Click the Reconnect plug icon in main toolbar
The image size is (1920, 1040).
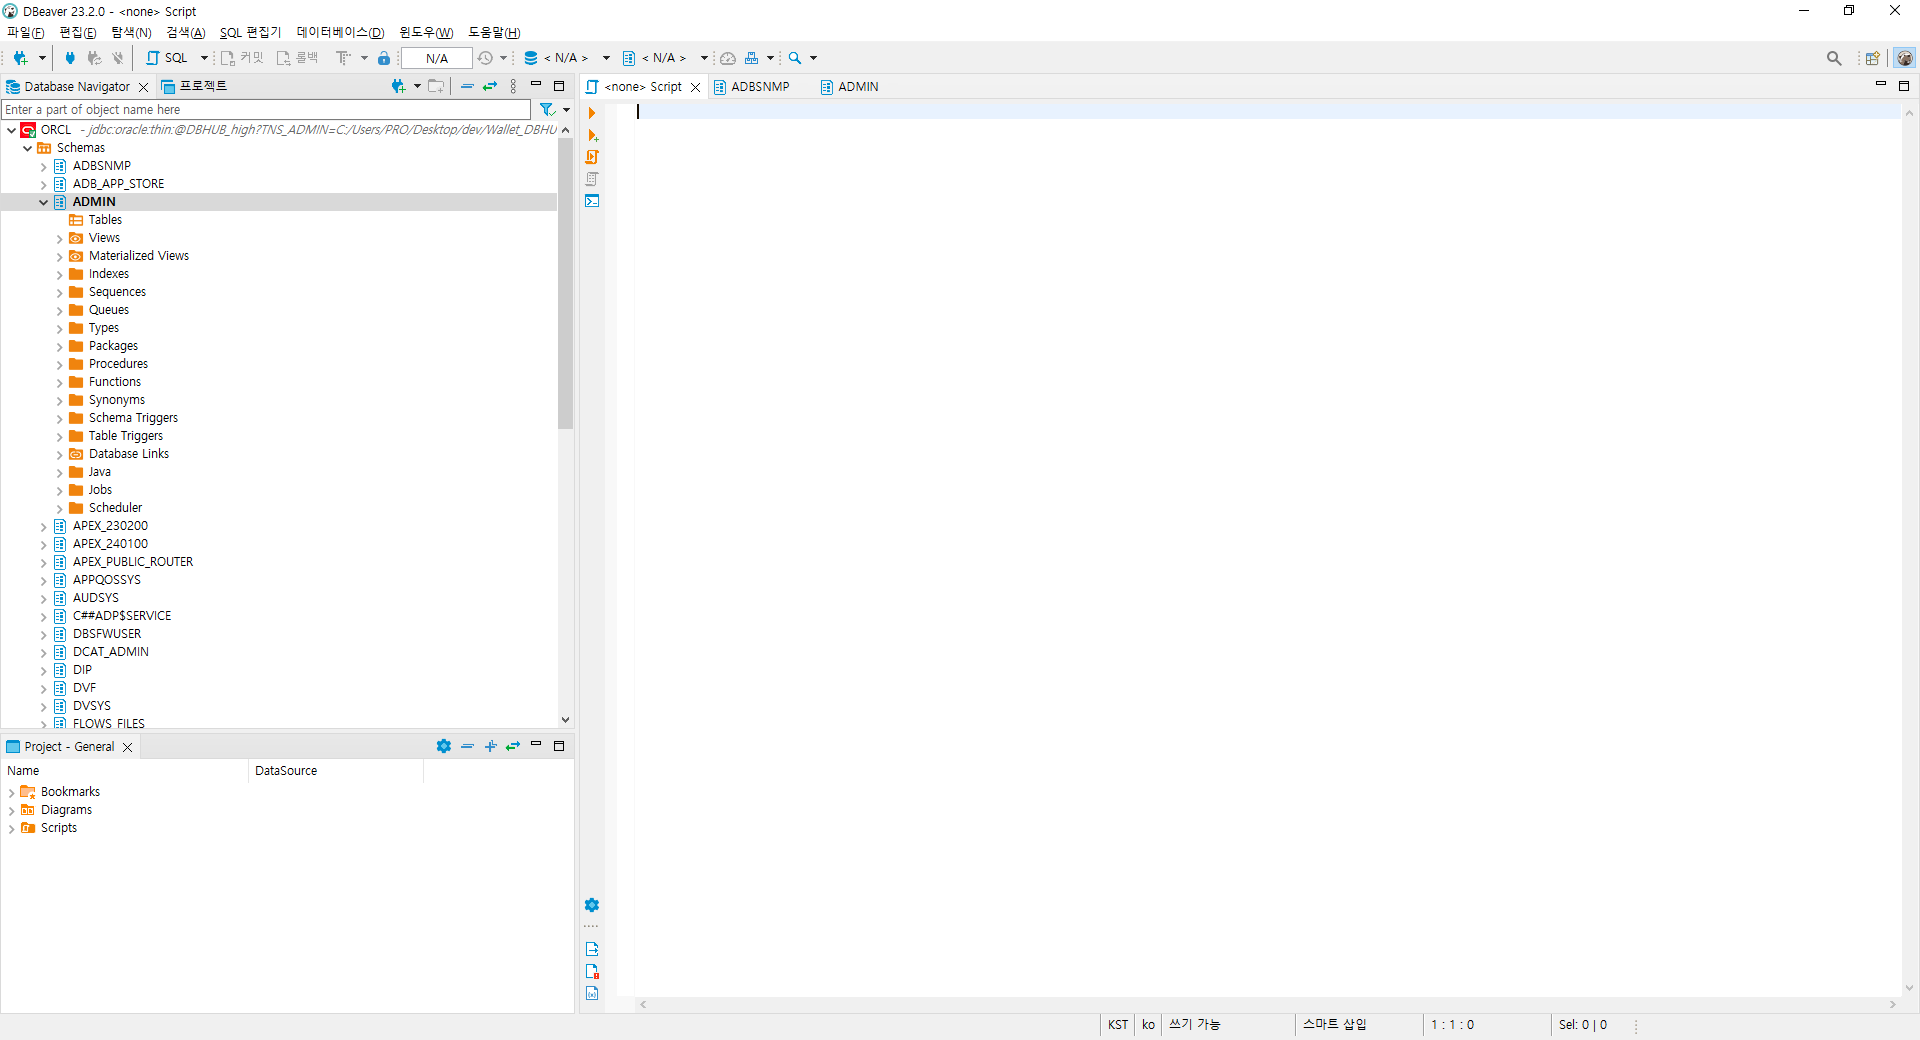94,58
